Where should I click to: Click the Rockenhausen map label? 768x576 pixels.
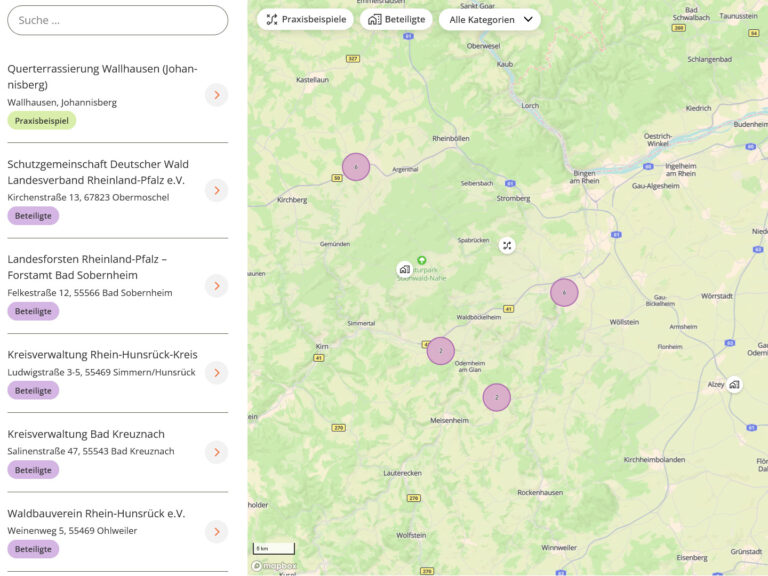pos(540,492)
